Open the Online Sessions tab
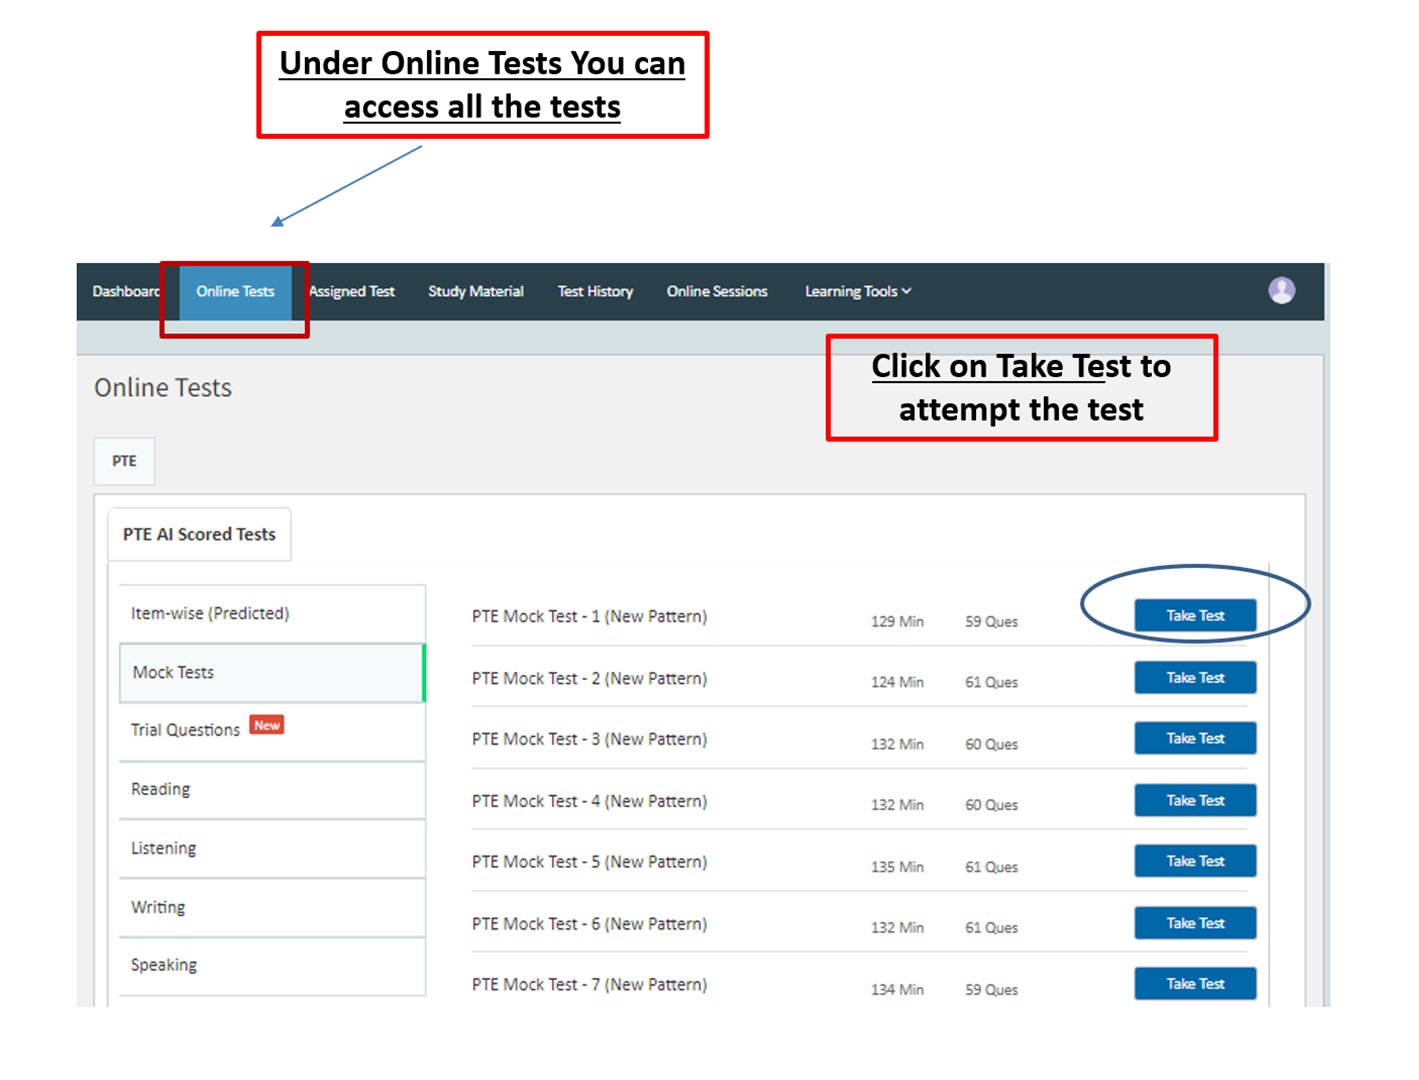1419x1080 pixels. click(717, 291)
